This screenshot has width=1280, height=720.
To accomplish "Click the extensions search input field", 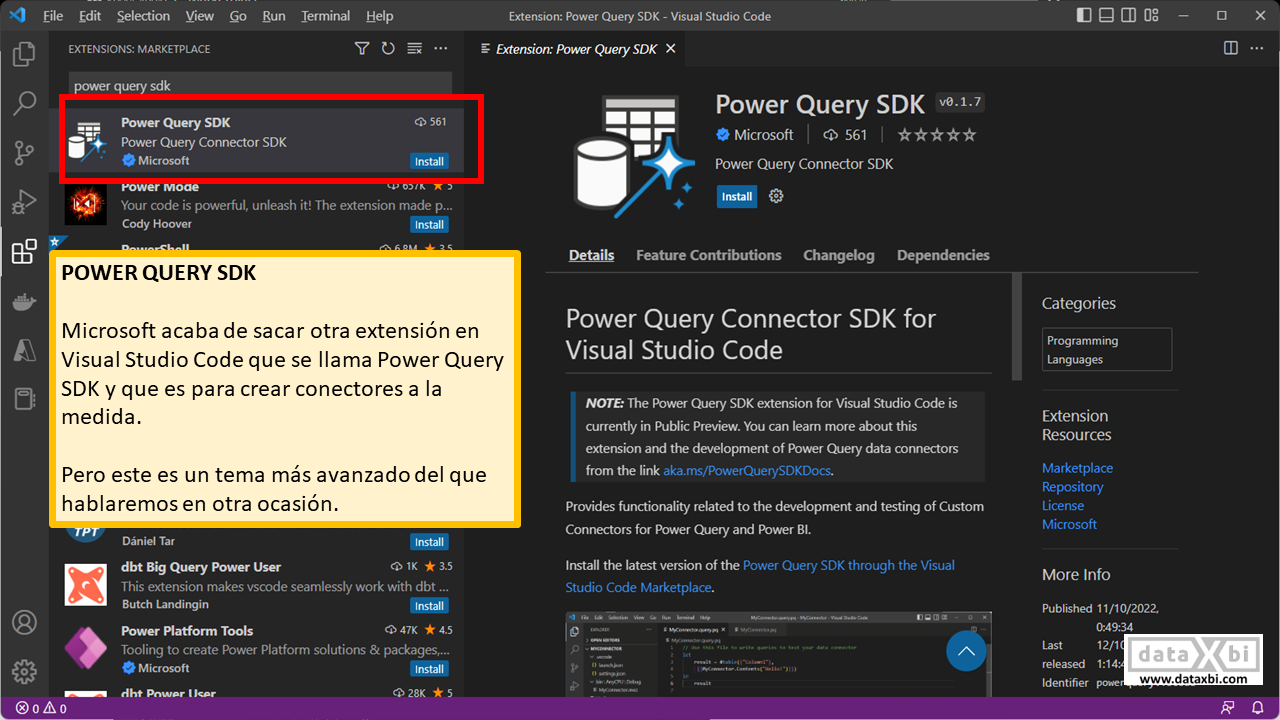I will point(260,86).
